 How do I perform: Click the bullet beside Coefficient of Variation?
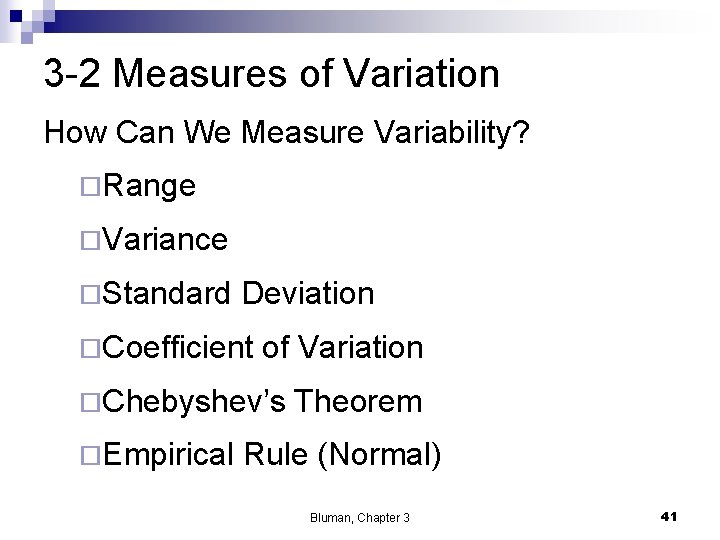(90, 348)
